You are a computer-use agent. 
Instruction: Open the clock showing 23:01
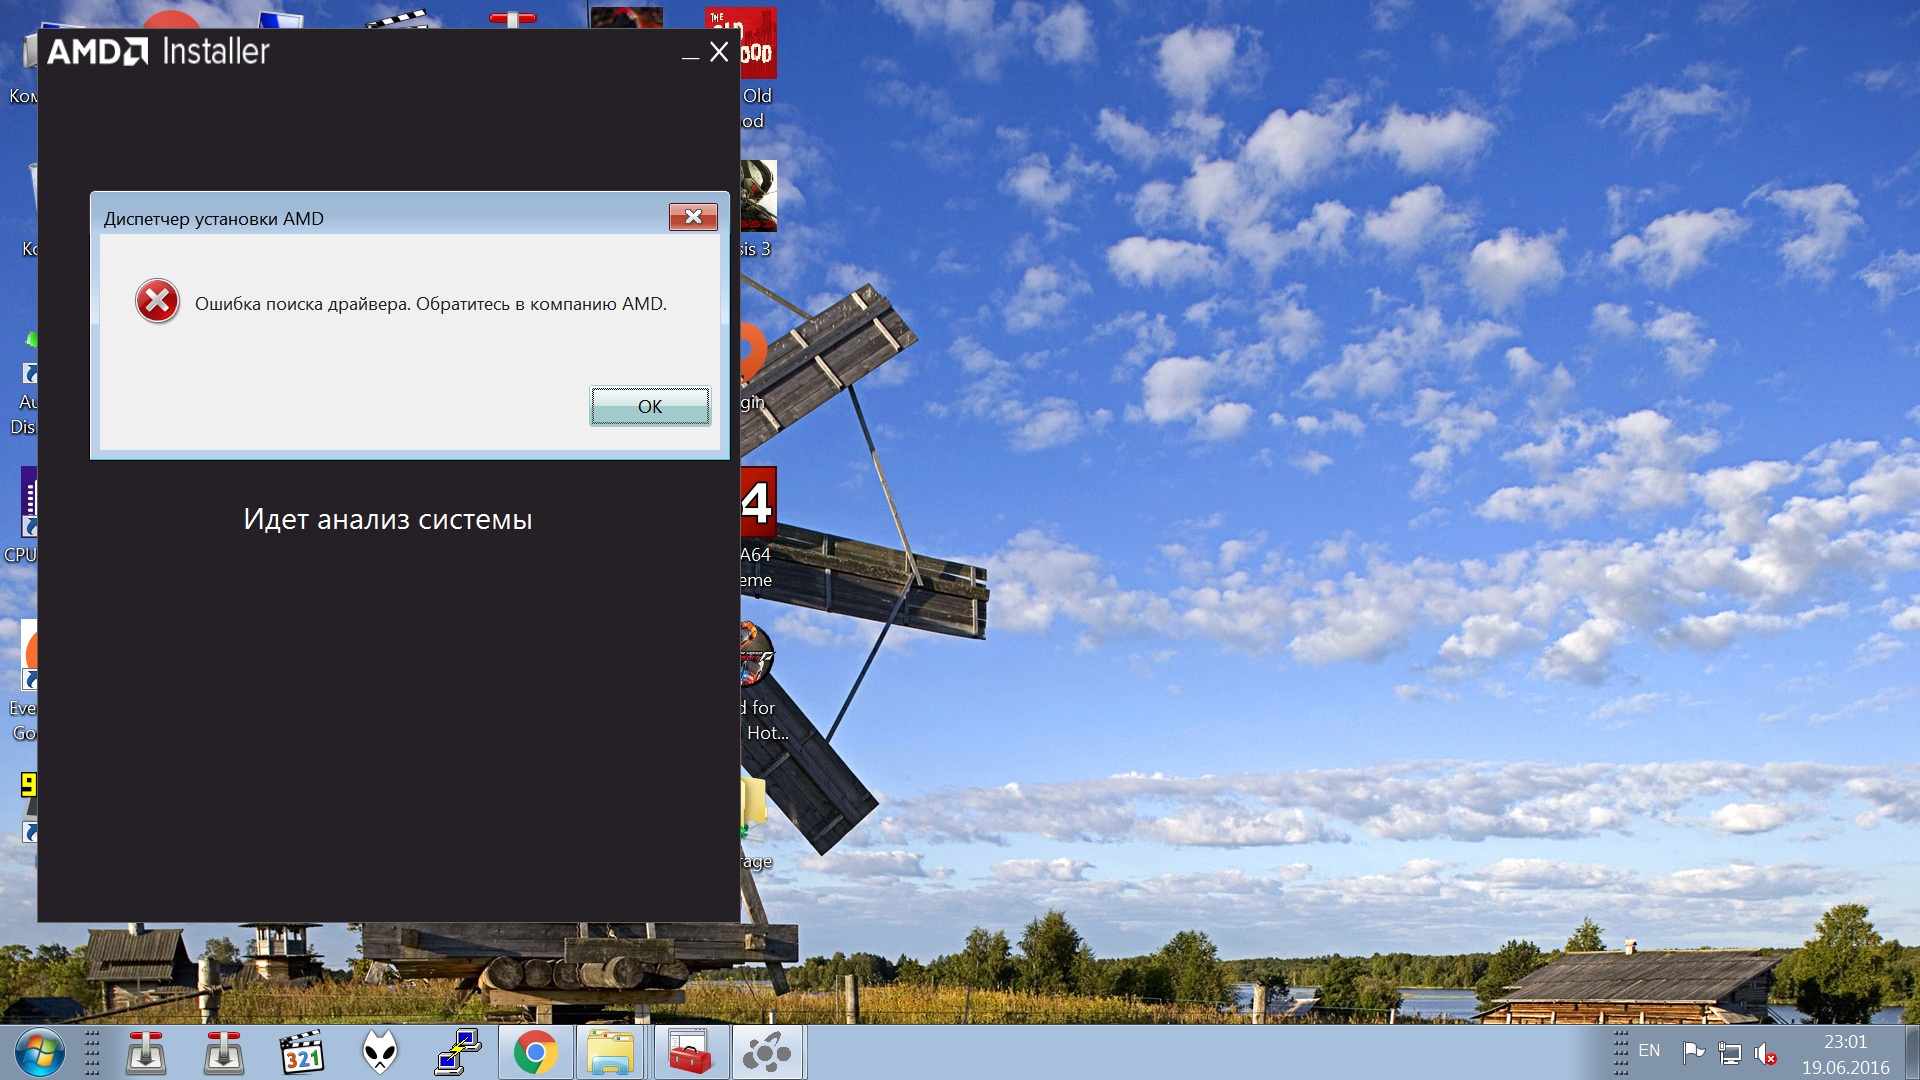[x=1845, y=1054]
